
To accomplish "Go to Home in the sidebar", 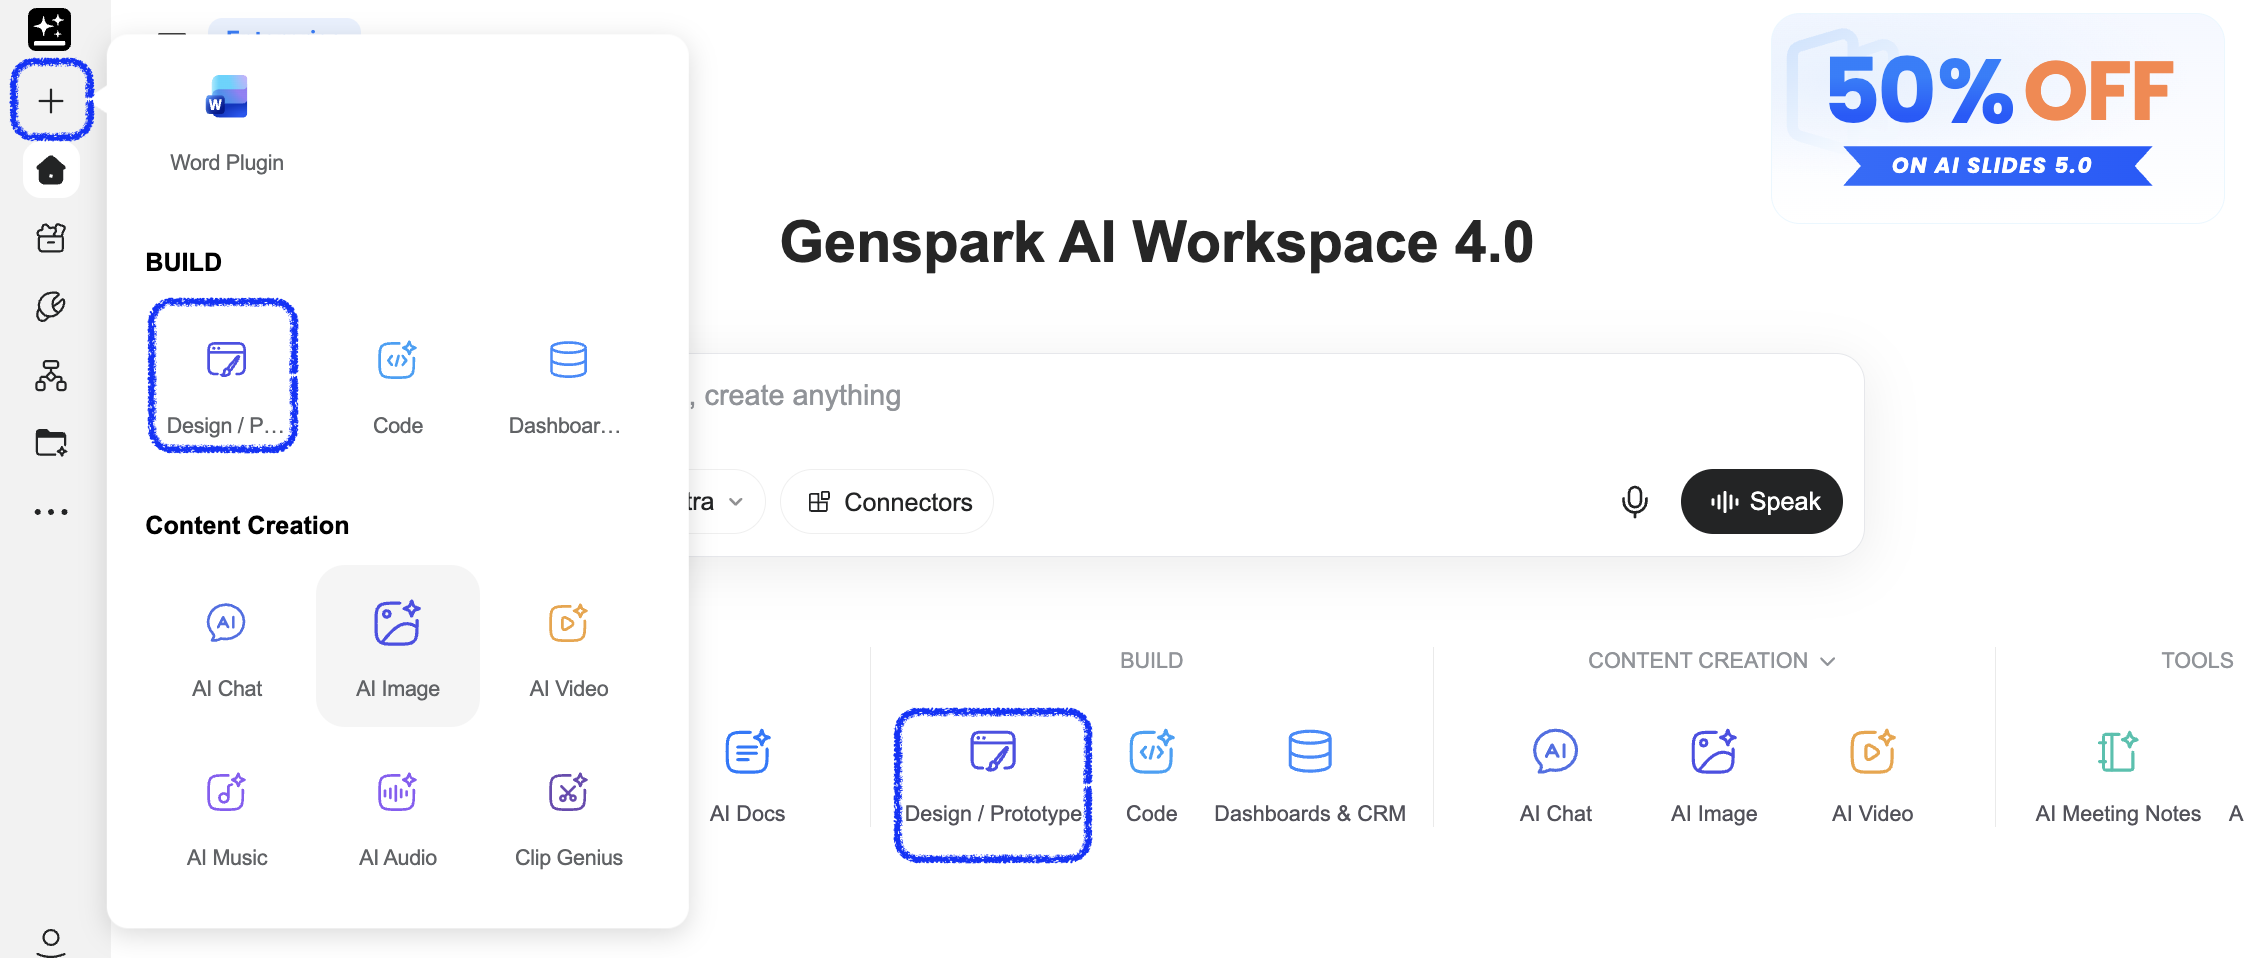I will (x=51, y=170).
